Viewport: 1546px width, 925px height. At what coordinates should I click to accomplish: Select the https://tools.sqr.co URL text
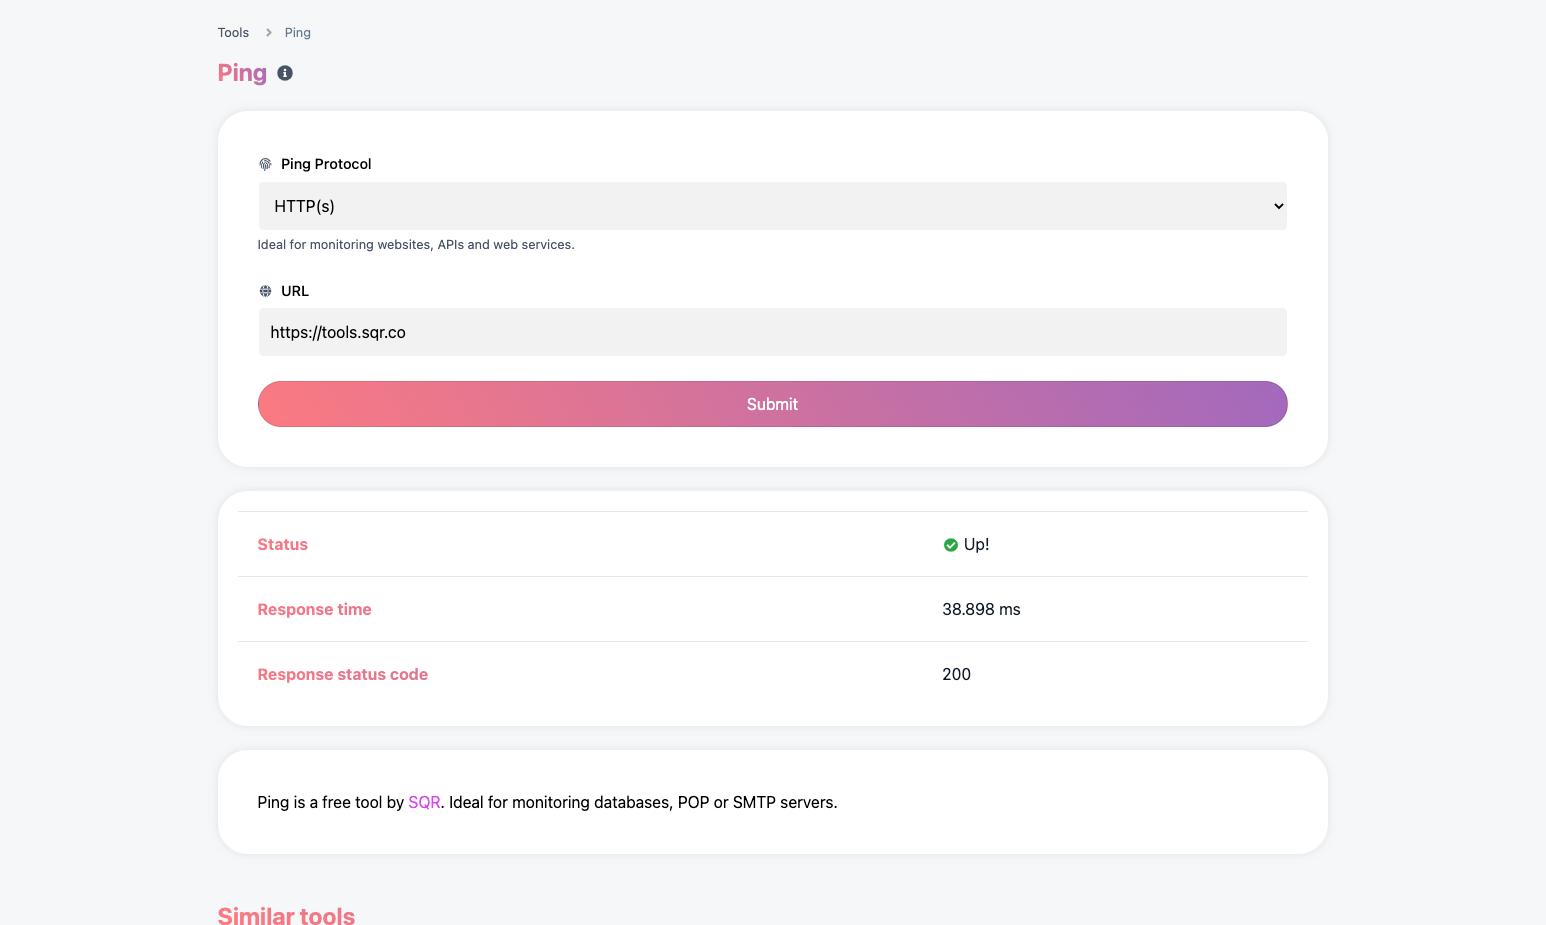pyautogui.click(x=338, y=331)
